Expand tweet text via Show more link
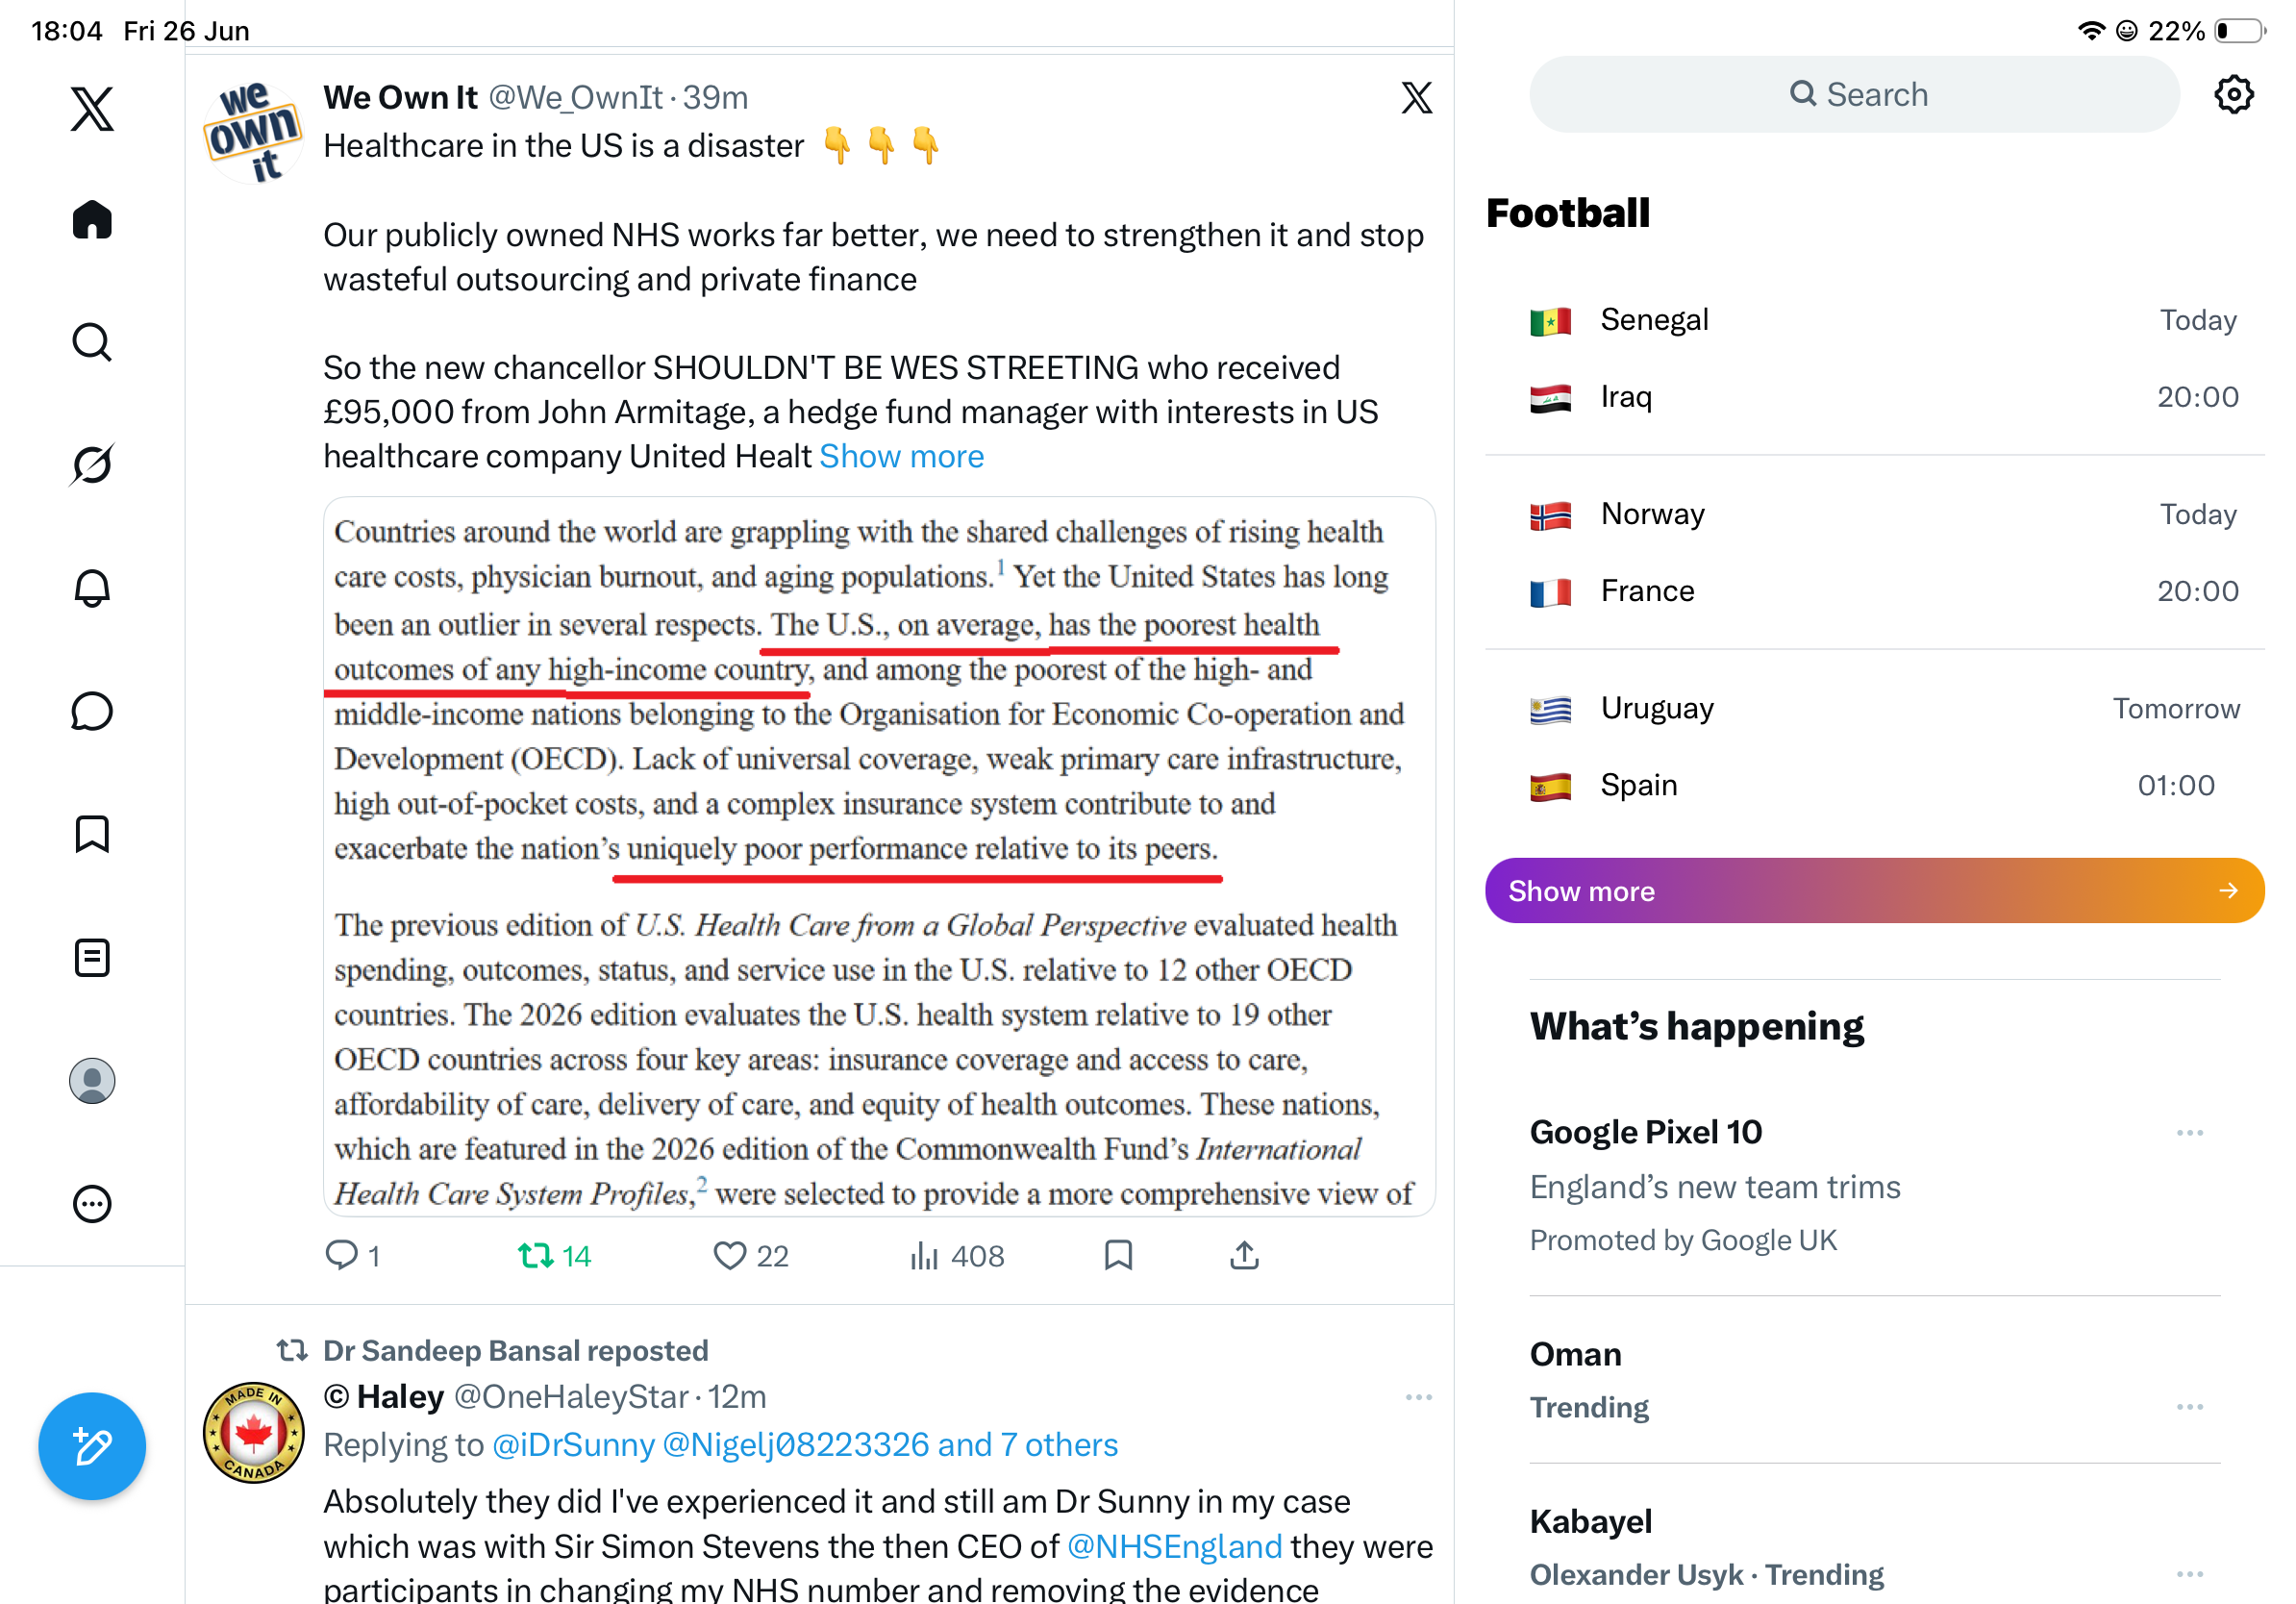This screenshot has height=1604, width=2296. point(901,456)
